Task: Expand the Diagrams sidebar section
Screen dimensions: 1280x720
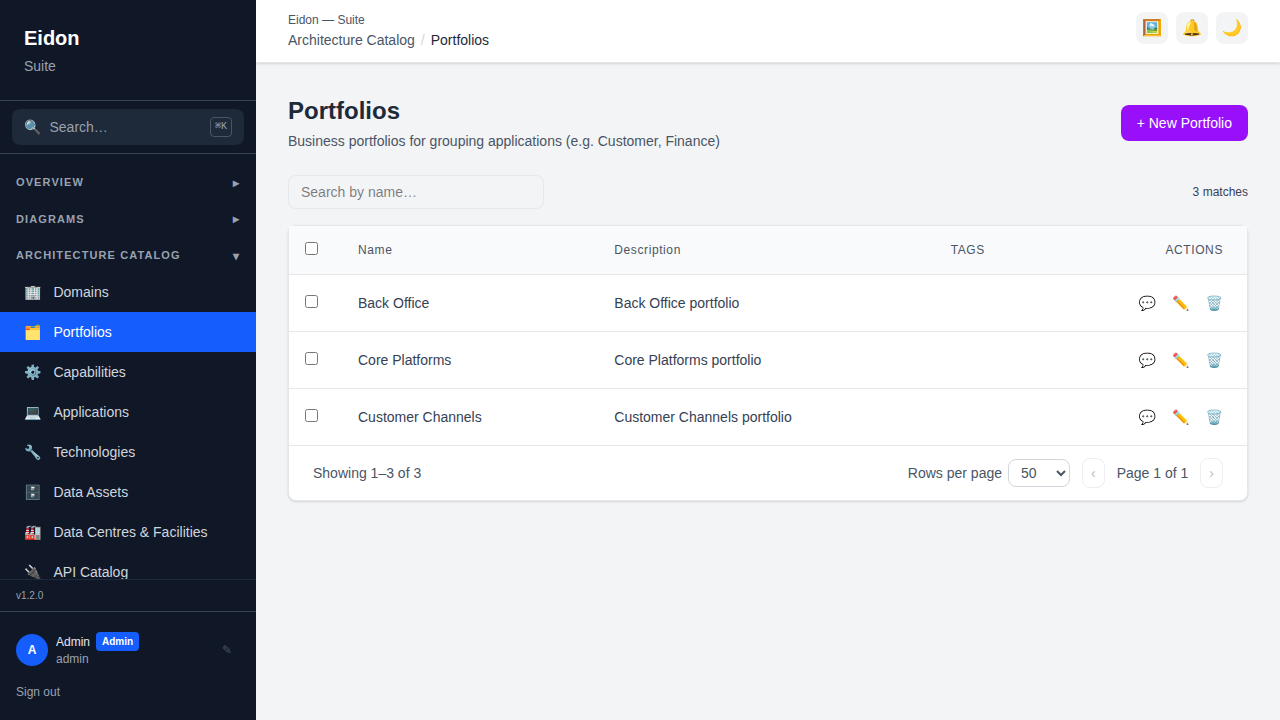Action: [128, 219]
